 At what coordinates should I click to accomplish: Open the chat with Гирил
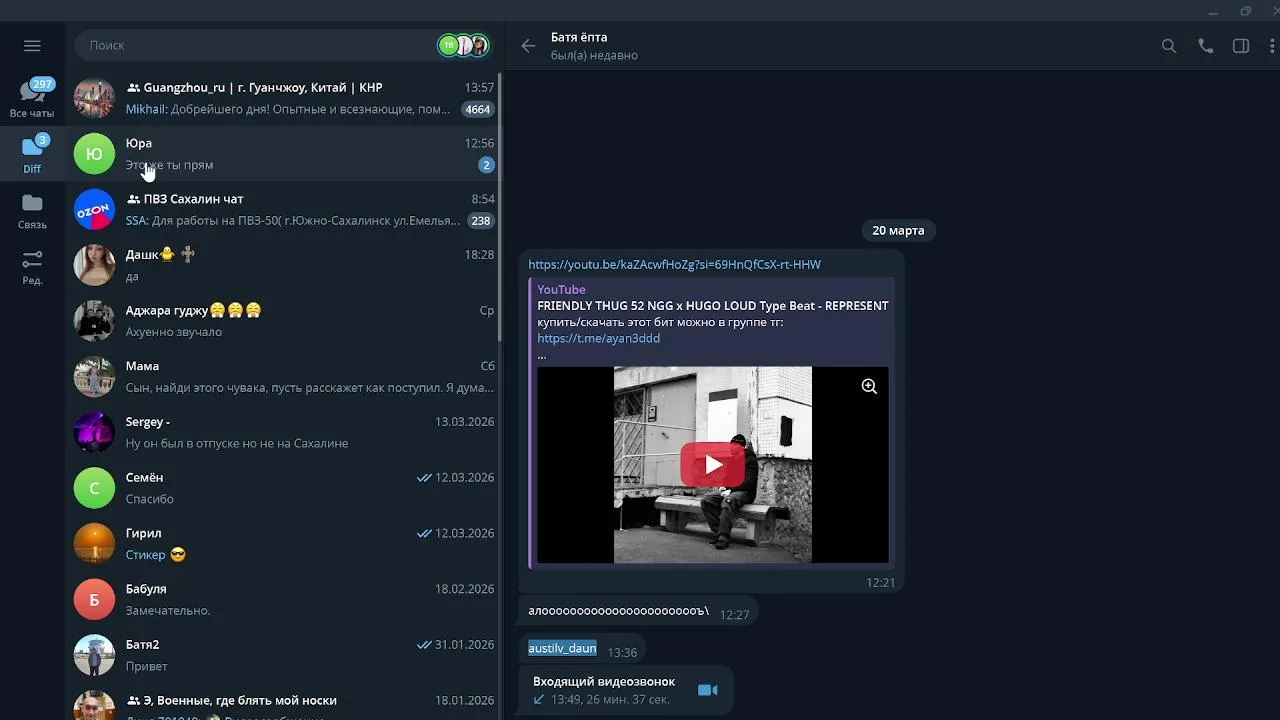point(283,544)
